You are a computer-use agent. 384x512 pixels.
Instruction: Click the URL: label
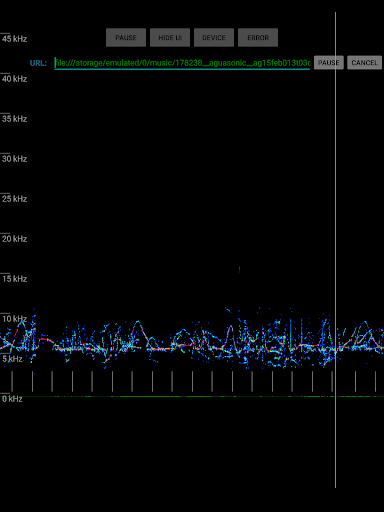point(38,63)
